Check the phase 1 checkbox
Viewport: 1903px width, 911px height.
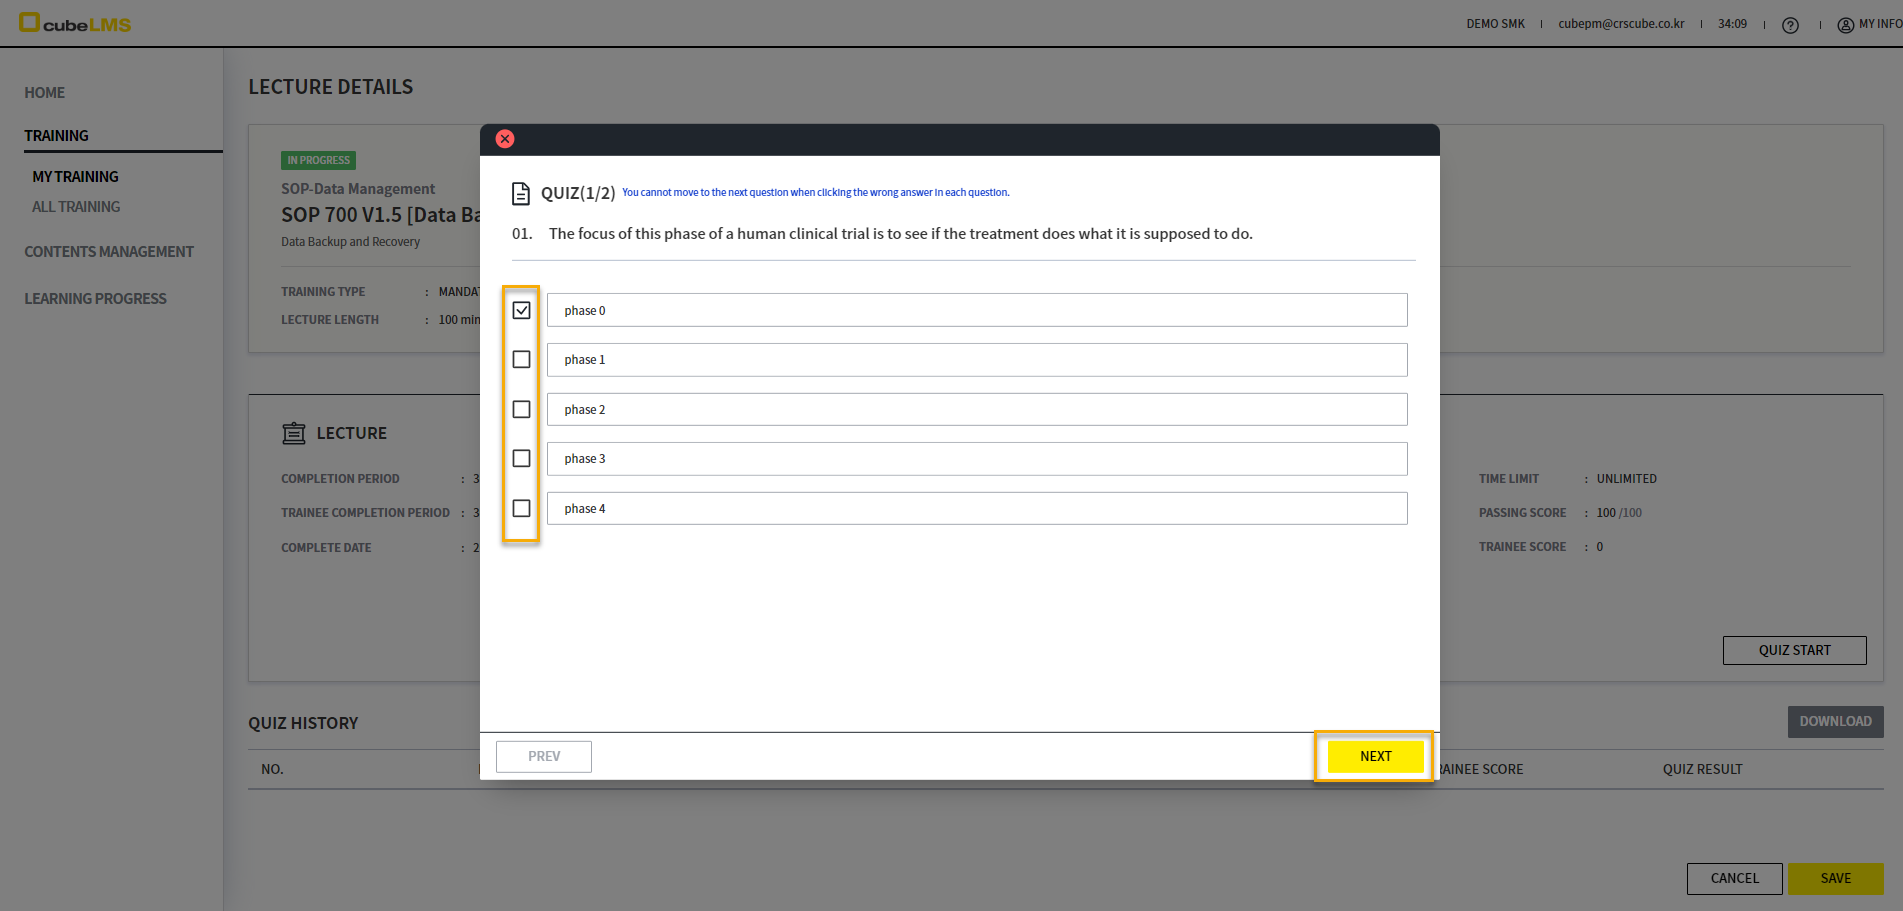point(521,359)
